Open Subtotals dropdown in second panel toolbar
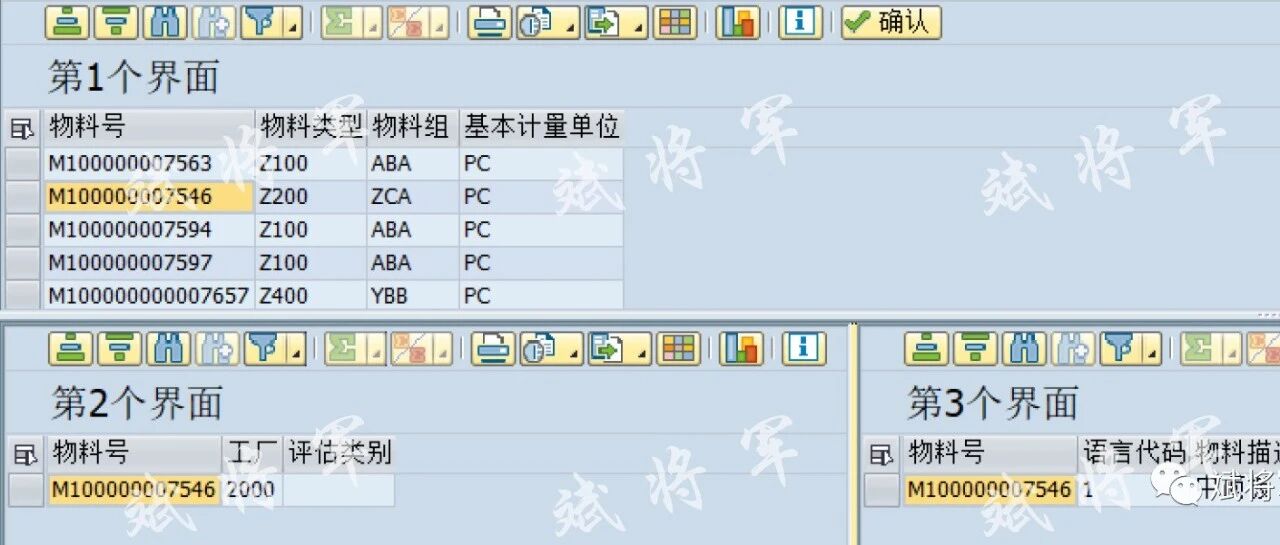Viewport: 1280px width, 545px height. (421, 348)
